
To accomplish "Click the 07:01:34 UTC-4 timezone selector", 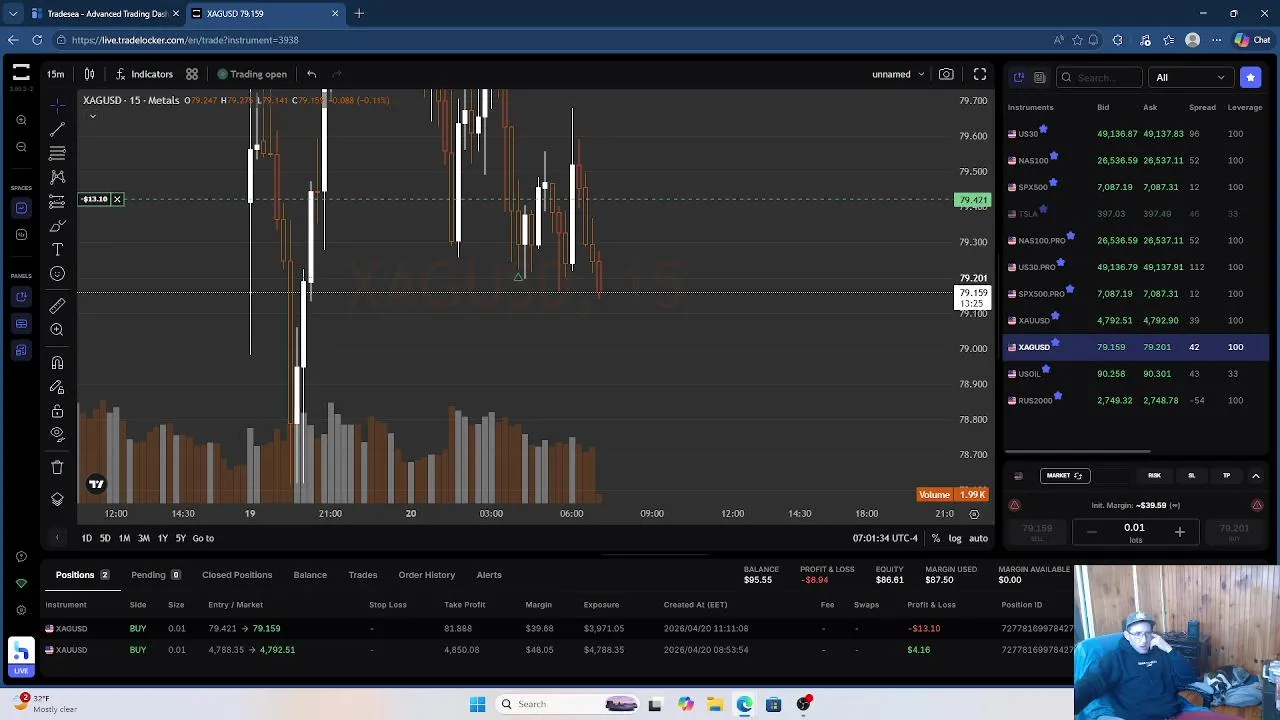I will [885, 538].
